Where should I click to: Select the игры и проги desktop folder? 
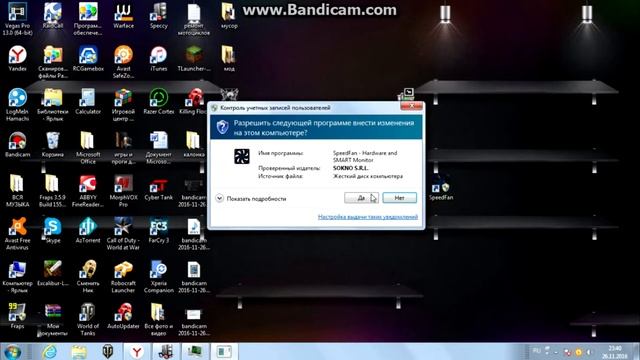click(x=123, y=147)
